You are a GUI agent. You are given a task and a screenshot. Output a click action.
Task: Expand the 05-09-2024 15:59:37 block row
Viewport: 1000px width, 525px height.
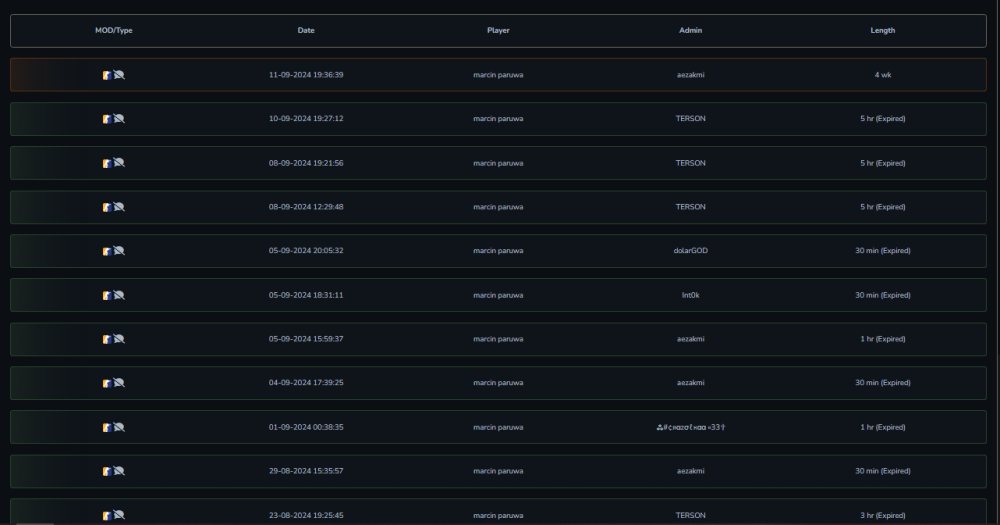[498, 339]
